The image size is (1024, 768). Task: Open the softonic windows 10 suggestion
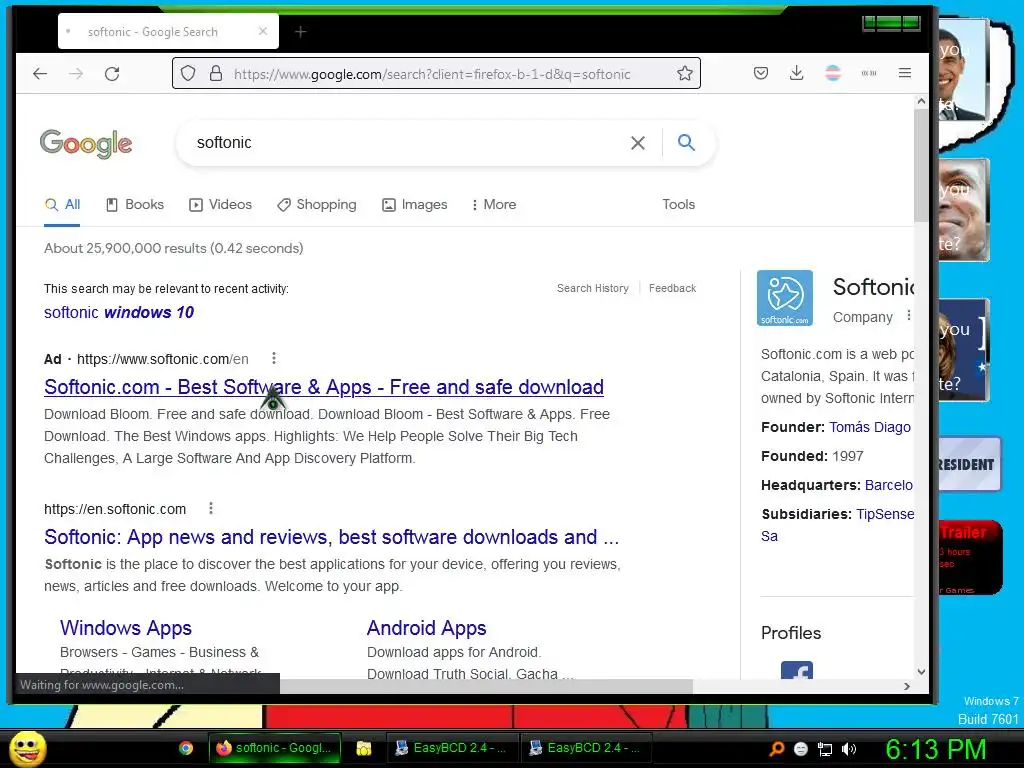pos(119,312)
